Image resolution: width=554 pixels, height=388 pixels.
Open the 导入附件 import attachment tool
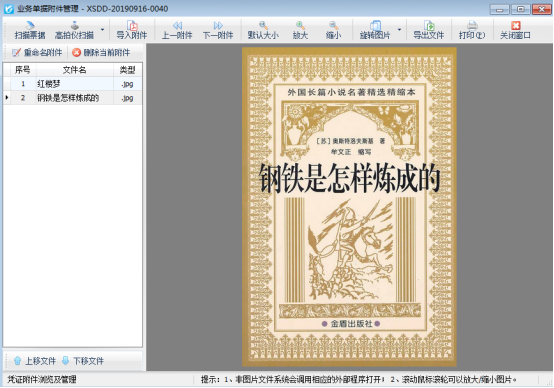(x=132, y=30)
